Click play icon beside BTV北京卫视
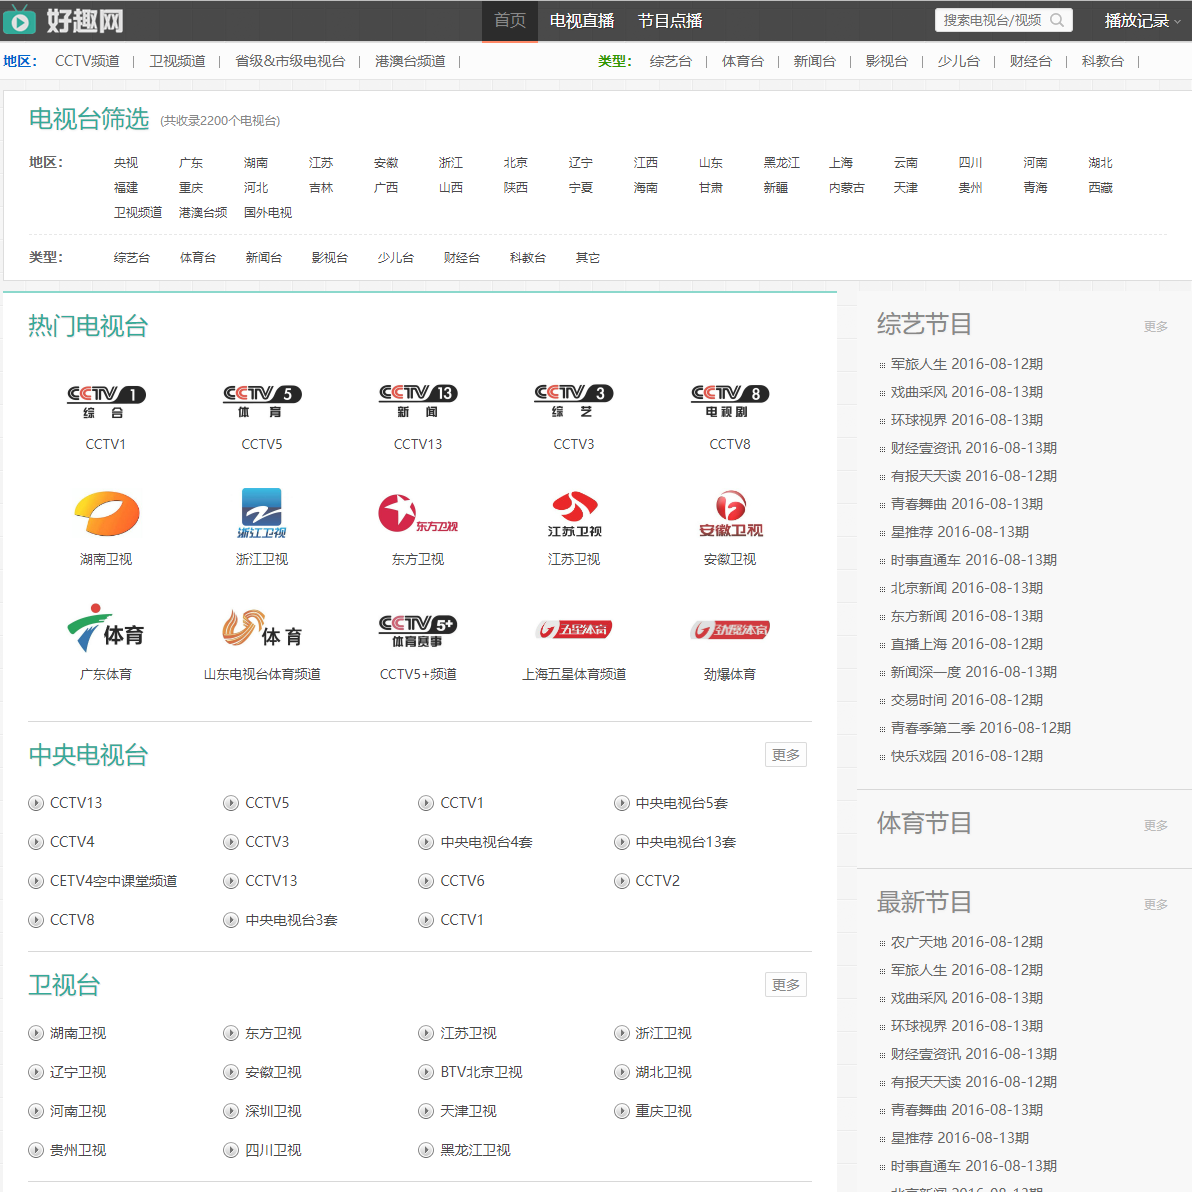 point(426,1072)
